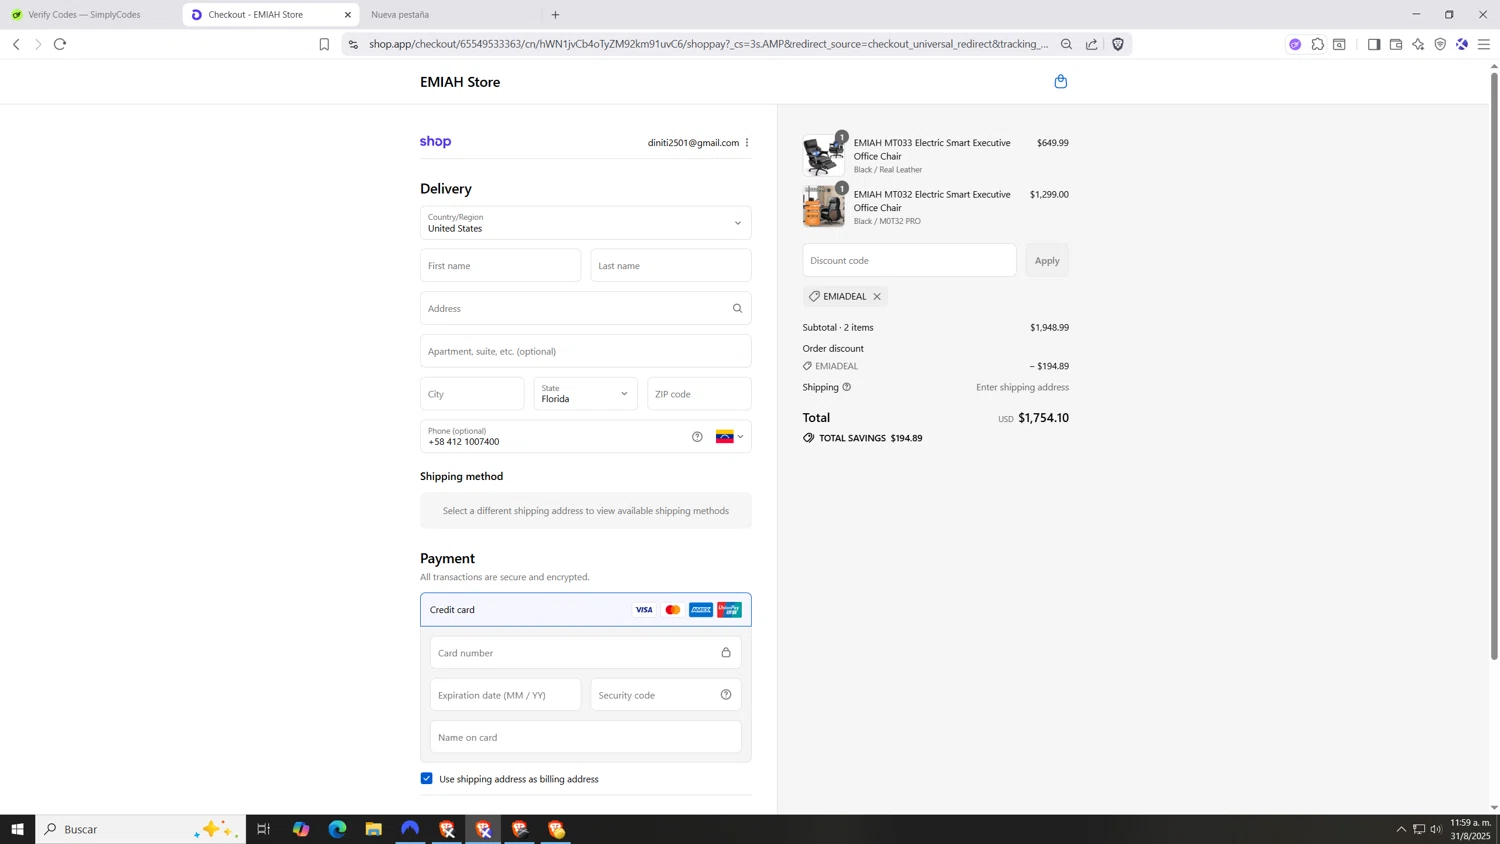
Task: Show phone number help tooltip
Action: [x=697, y=436]
